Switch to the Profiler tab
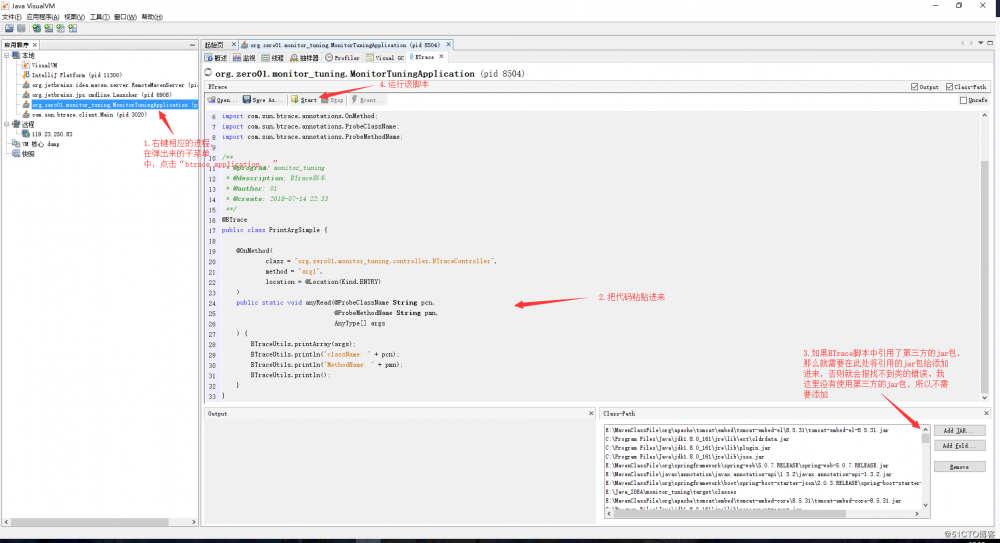1000x543 pixels. point(342,57)
